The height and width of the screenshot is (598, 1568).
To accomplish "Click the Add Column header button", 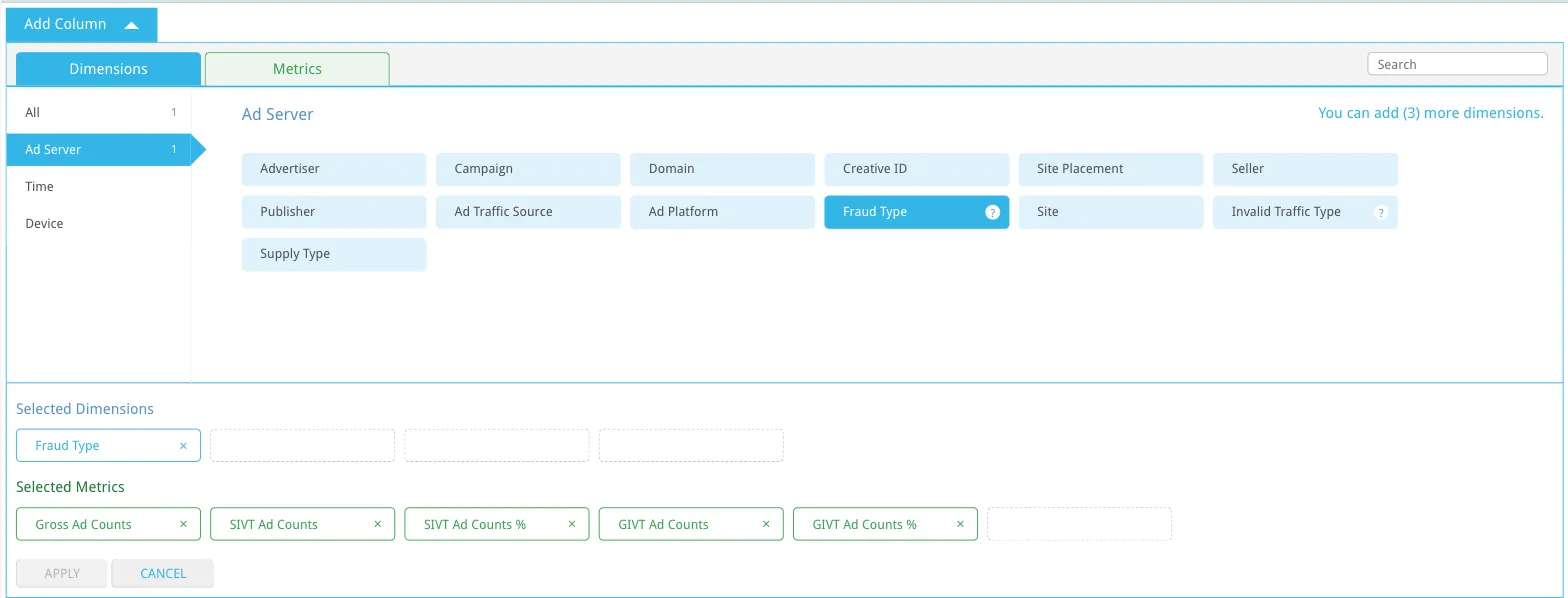I will point(81,24).
